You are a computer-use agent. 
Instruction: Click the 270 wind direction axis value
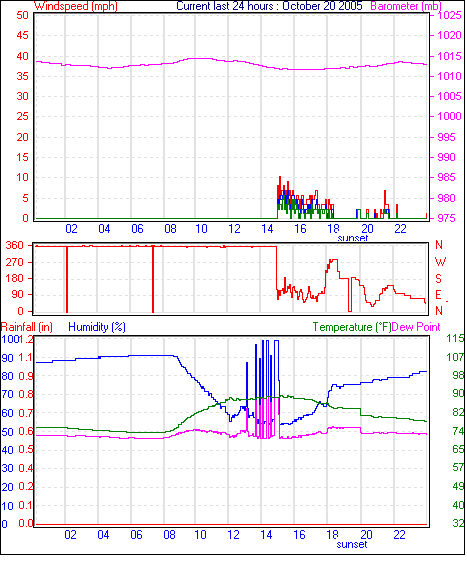(x=15, y=262)
